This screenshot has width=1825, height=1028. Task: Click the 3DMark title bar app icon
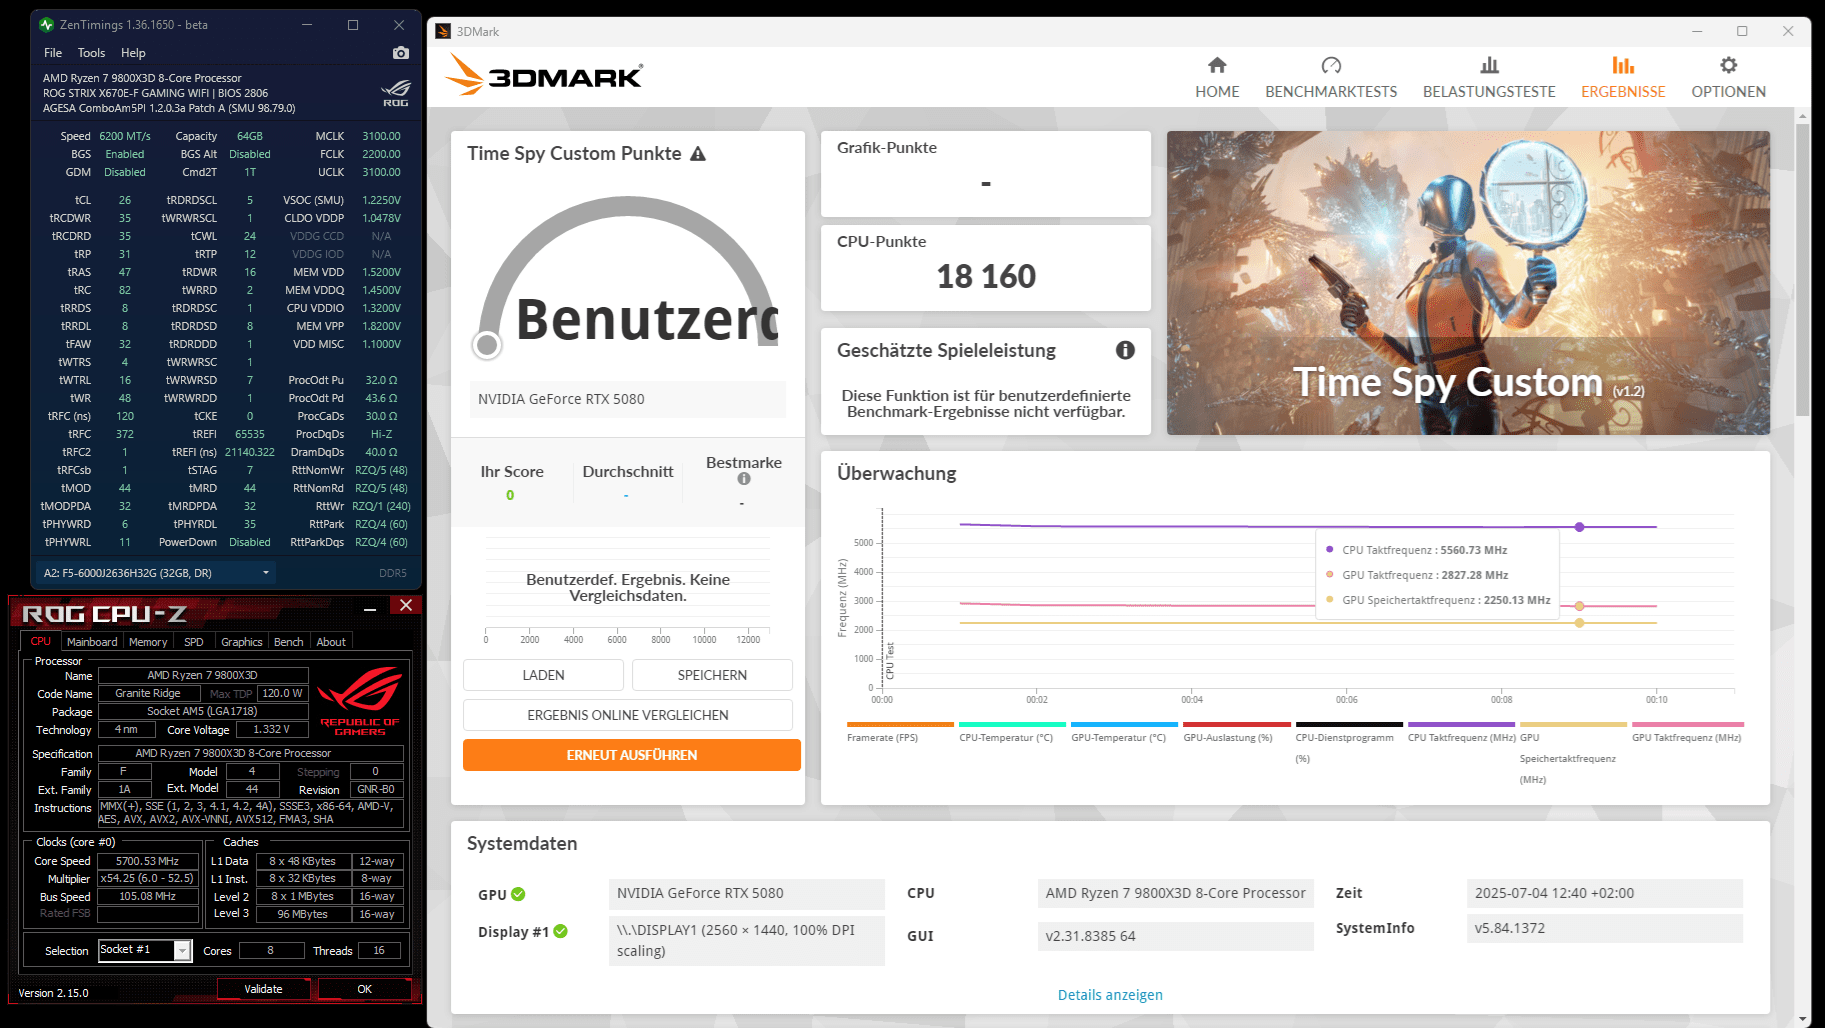[443, 31]
